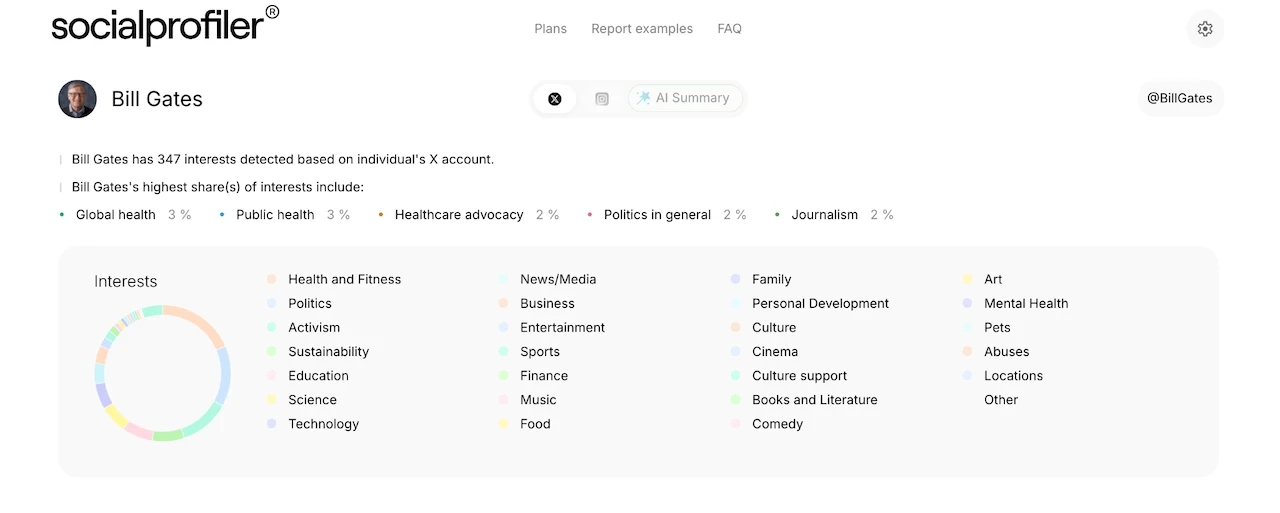The height and width of the screenshot is (513, 1280).
Task: Select the News/Media legend entry
Action: 547,280
